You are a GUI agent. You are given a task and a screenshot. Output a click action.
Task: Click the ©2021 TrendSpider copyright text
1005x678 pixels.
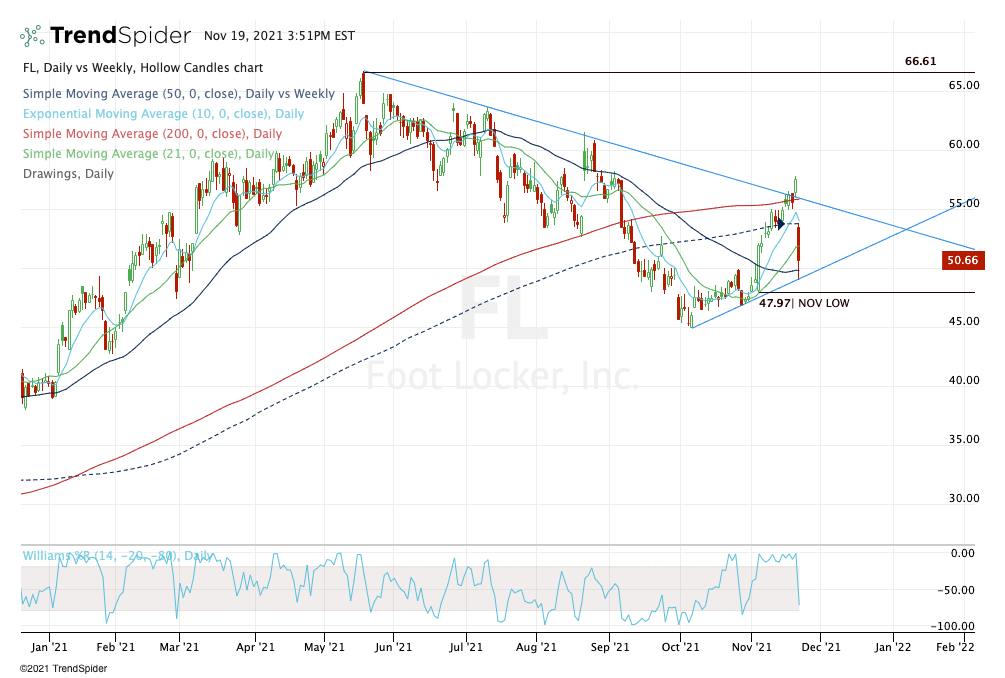point(63,668)
